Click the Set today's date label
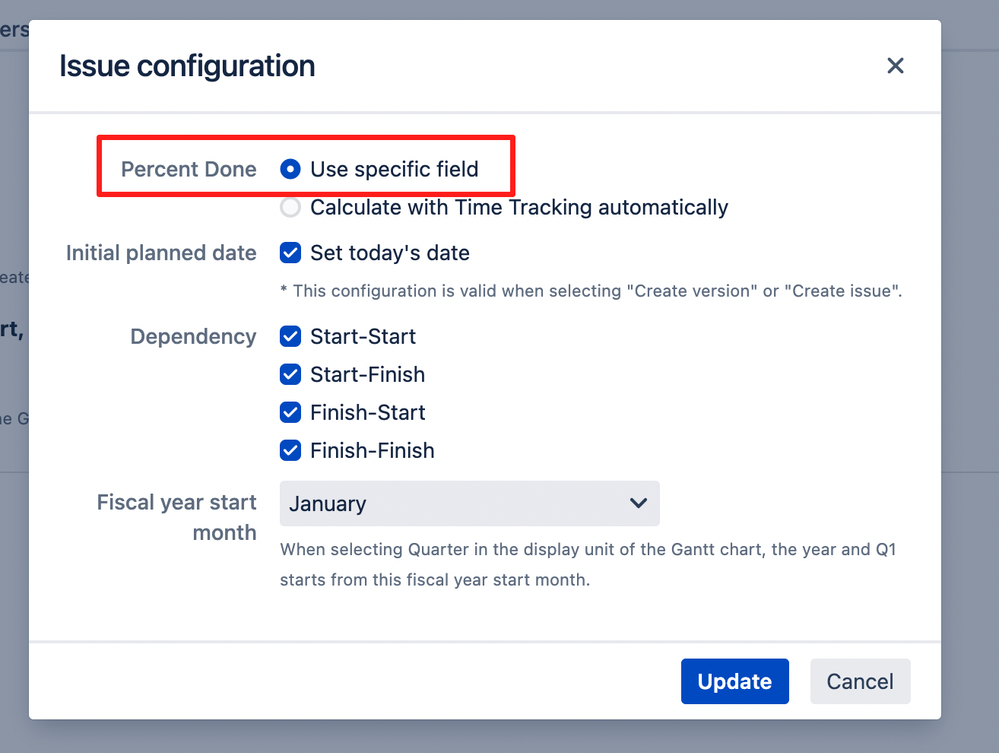999x753 pixels. (x=390, y=253)
